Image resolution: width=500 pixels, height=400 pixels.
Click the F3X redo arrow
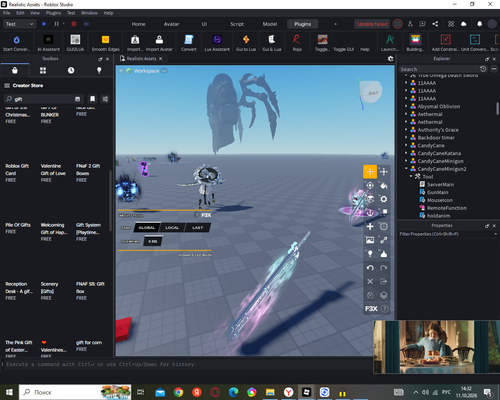click(384, 268)
